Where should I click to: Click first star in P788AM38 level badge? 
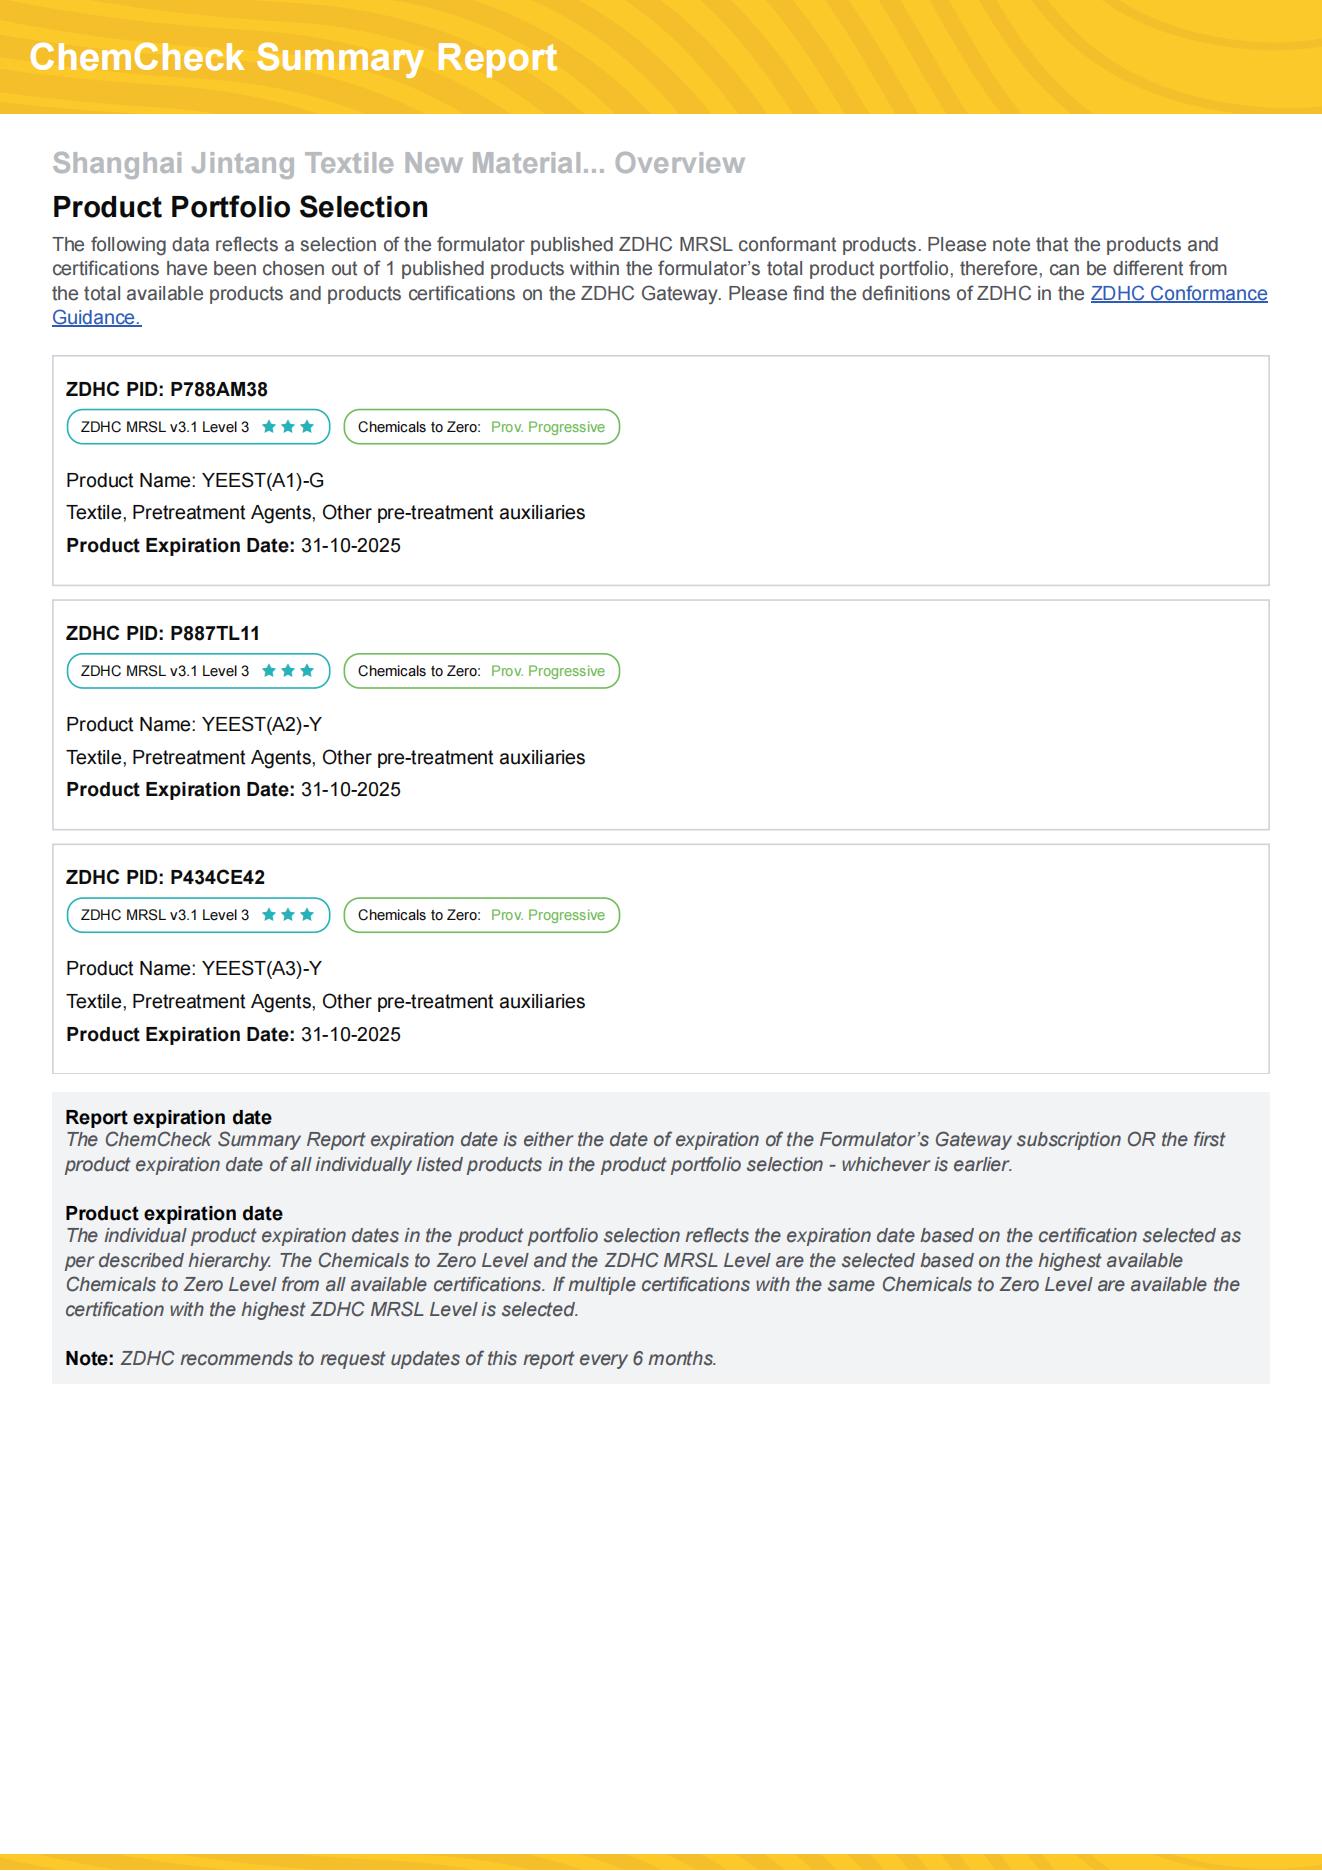[269, 427]
